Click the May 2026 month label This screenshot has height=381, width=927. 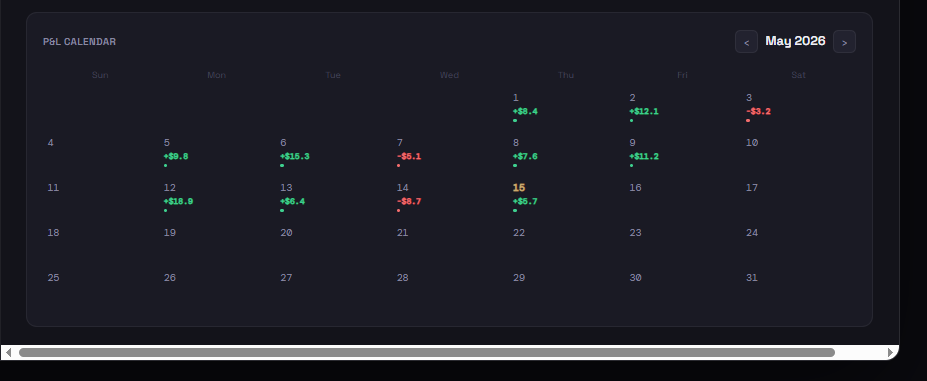795,41
